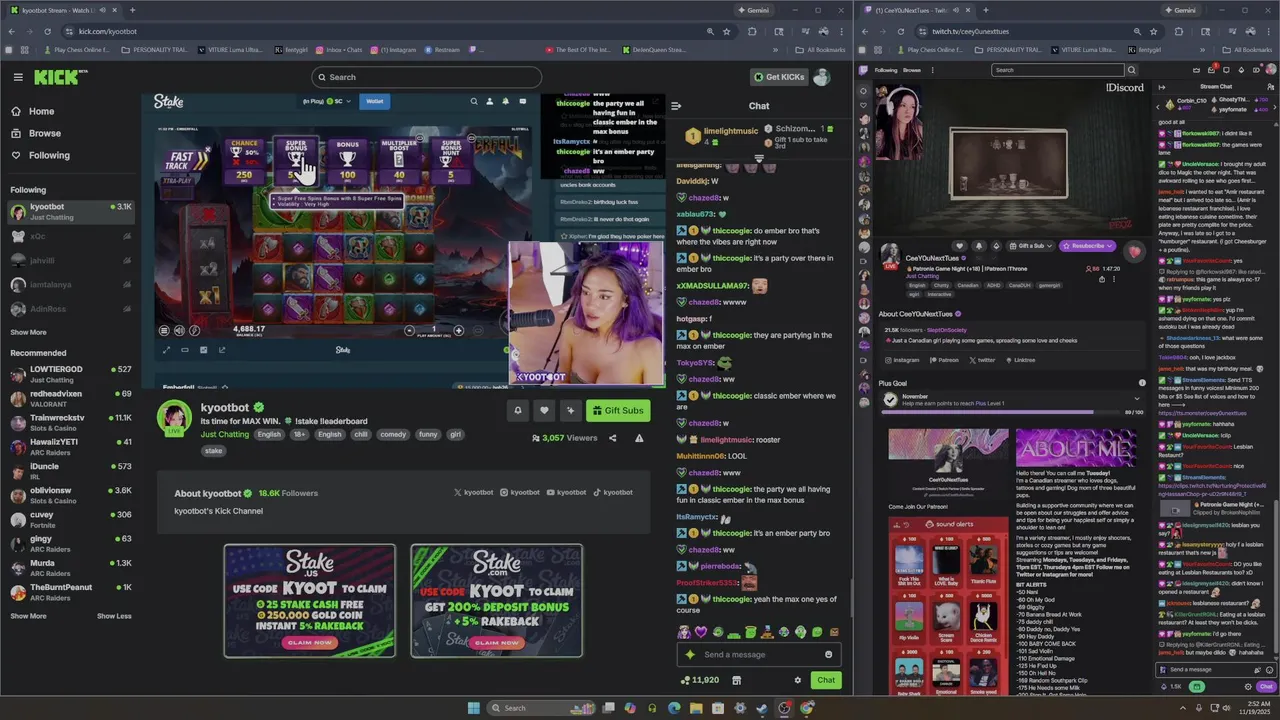The height and width of the screenshot is (720, 1280).
Task: Open Twitch chat settings gear
Action: [x=1248, y=687]
